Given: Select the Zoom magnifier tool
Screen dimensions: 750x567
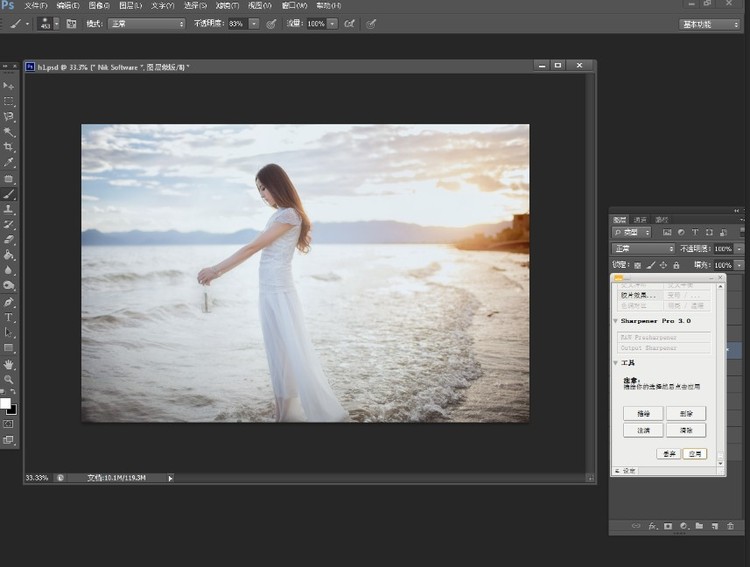Looking at the screenshot, I should point(9,380).
